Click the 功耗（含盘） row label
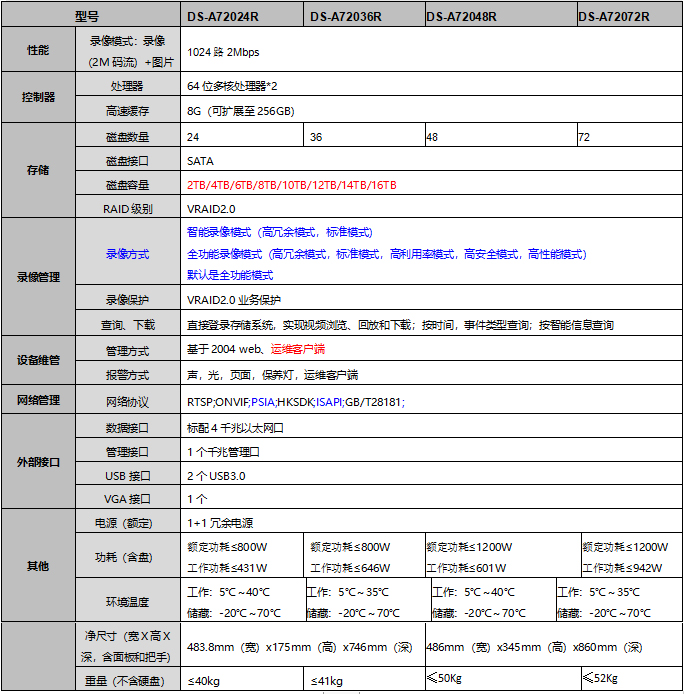This screenshot has height=694, width=684. [124, 557]
